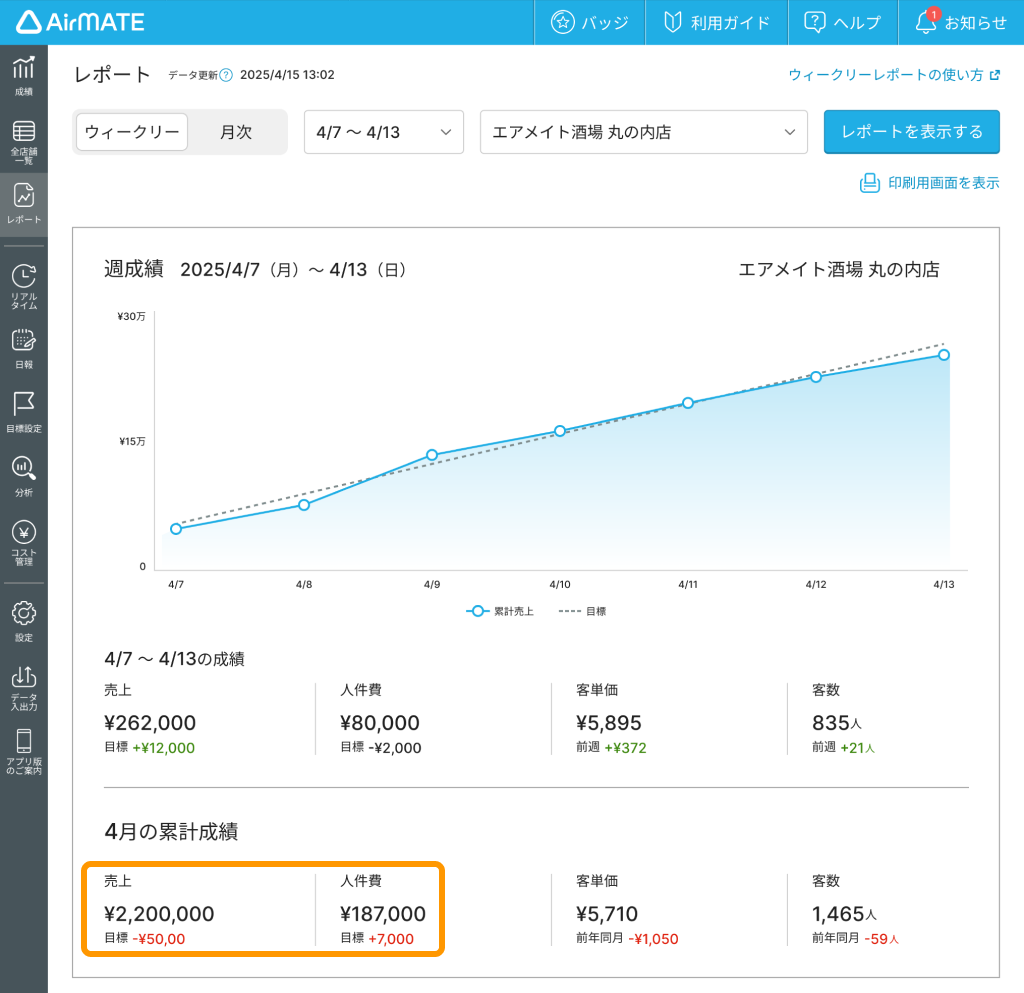Click the 4/12 data point on the chart
Image resolution: width=1024 pixels, height=993 pixels.
click(816, 377)
